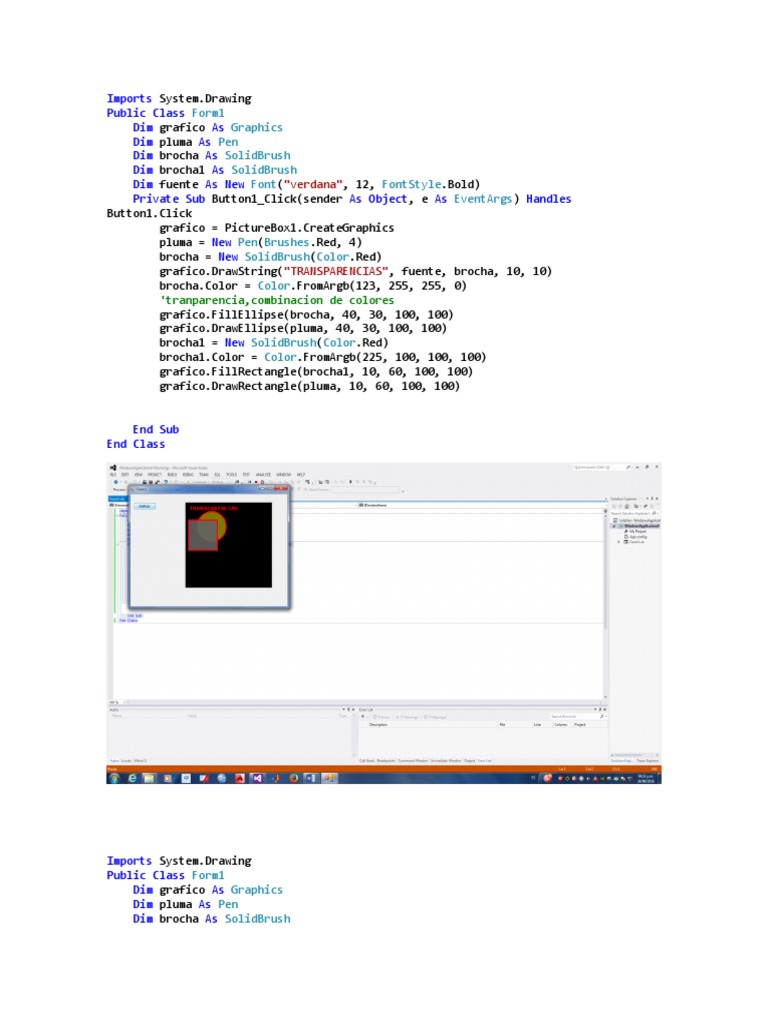Open the BUILD menu
The width and height of the screenshot is (768, 1024).
coord(172,475)
